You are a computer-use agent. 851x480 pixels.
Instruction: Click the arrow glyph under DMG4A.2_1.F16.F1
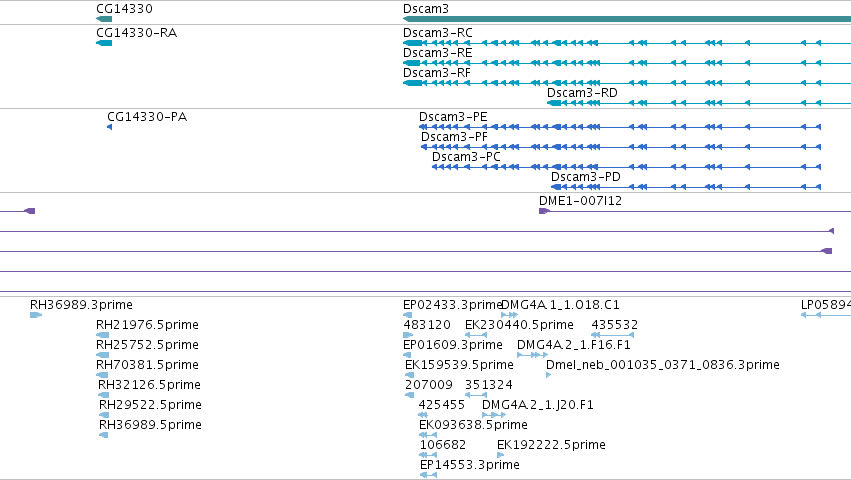point(532,355)
